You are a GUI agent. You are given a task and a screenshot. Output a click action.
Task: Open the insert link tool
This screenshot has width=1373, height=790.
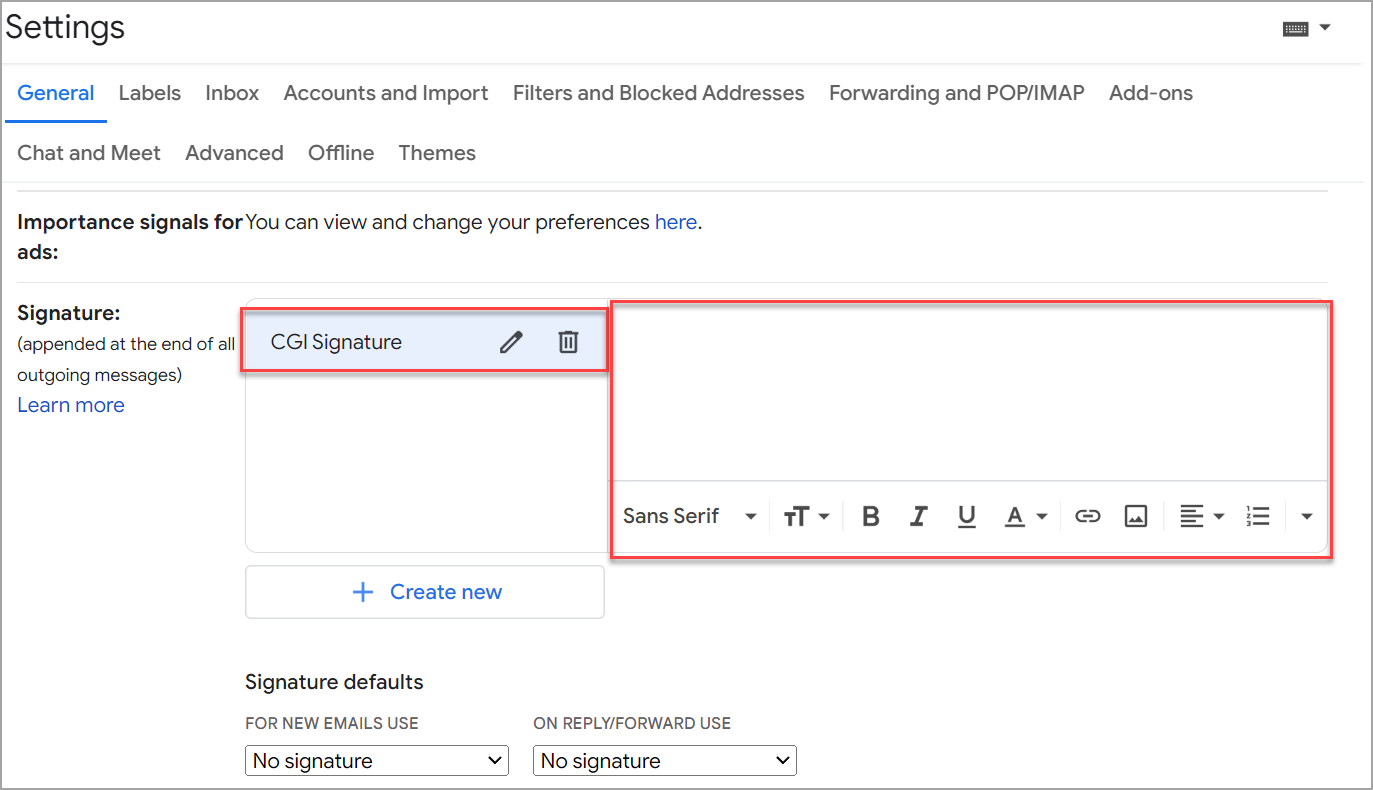[x=1088, y=516]
